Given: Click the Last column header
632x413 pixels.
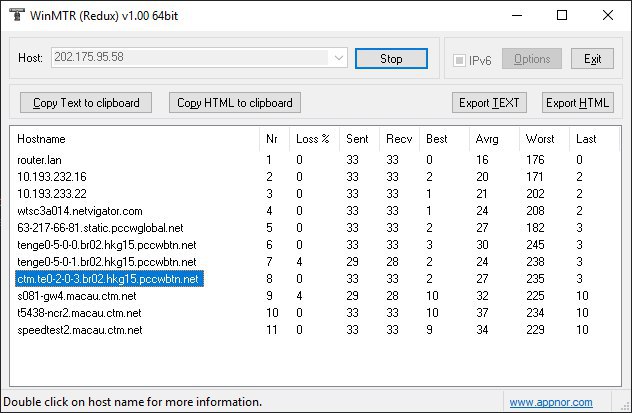Looking at the screenshot, I should pos(594,139).
